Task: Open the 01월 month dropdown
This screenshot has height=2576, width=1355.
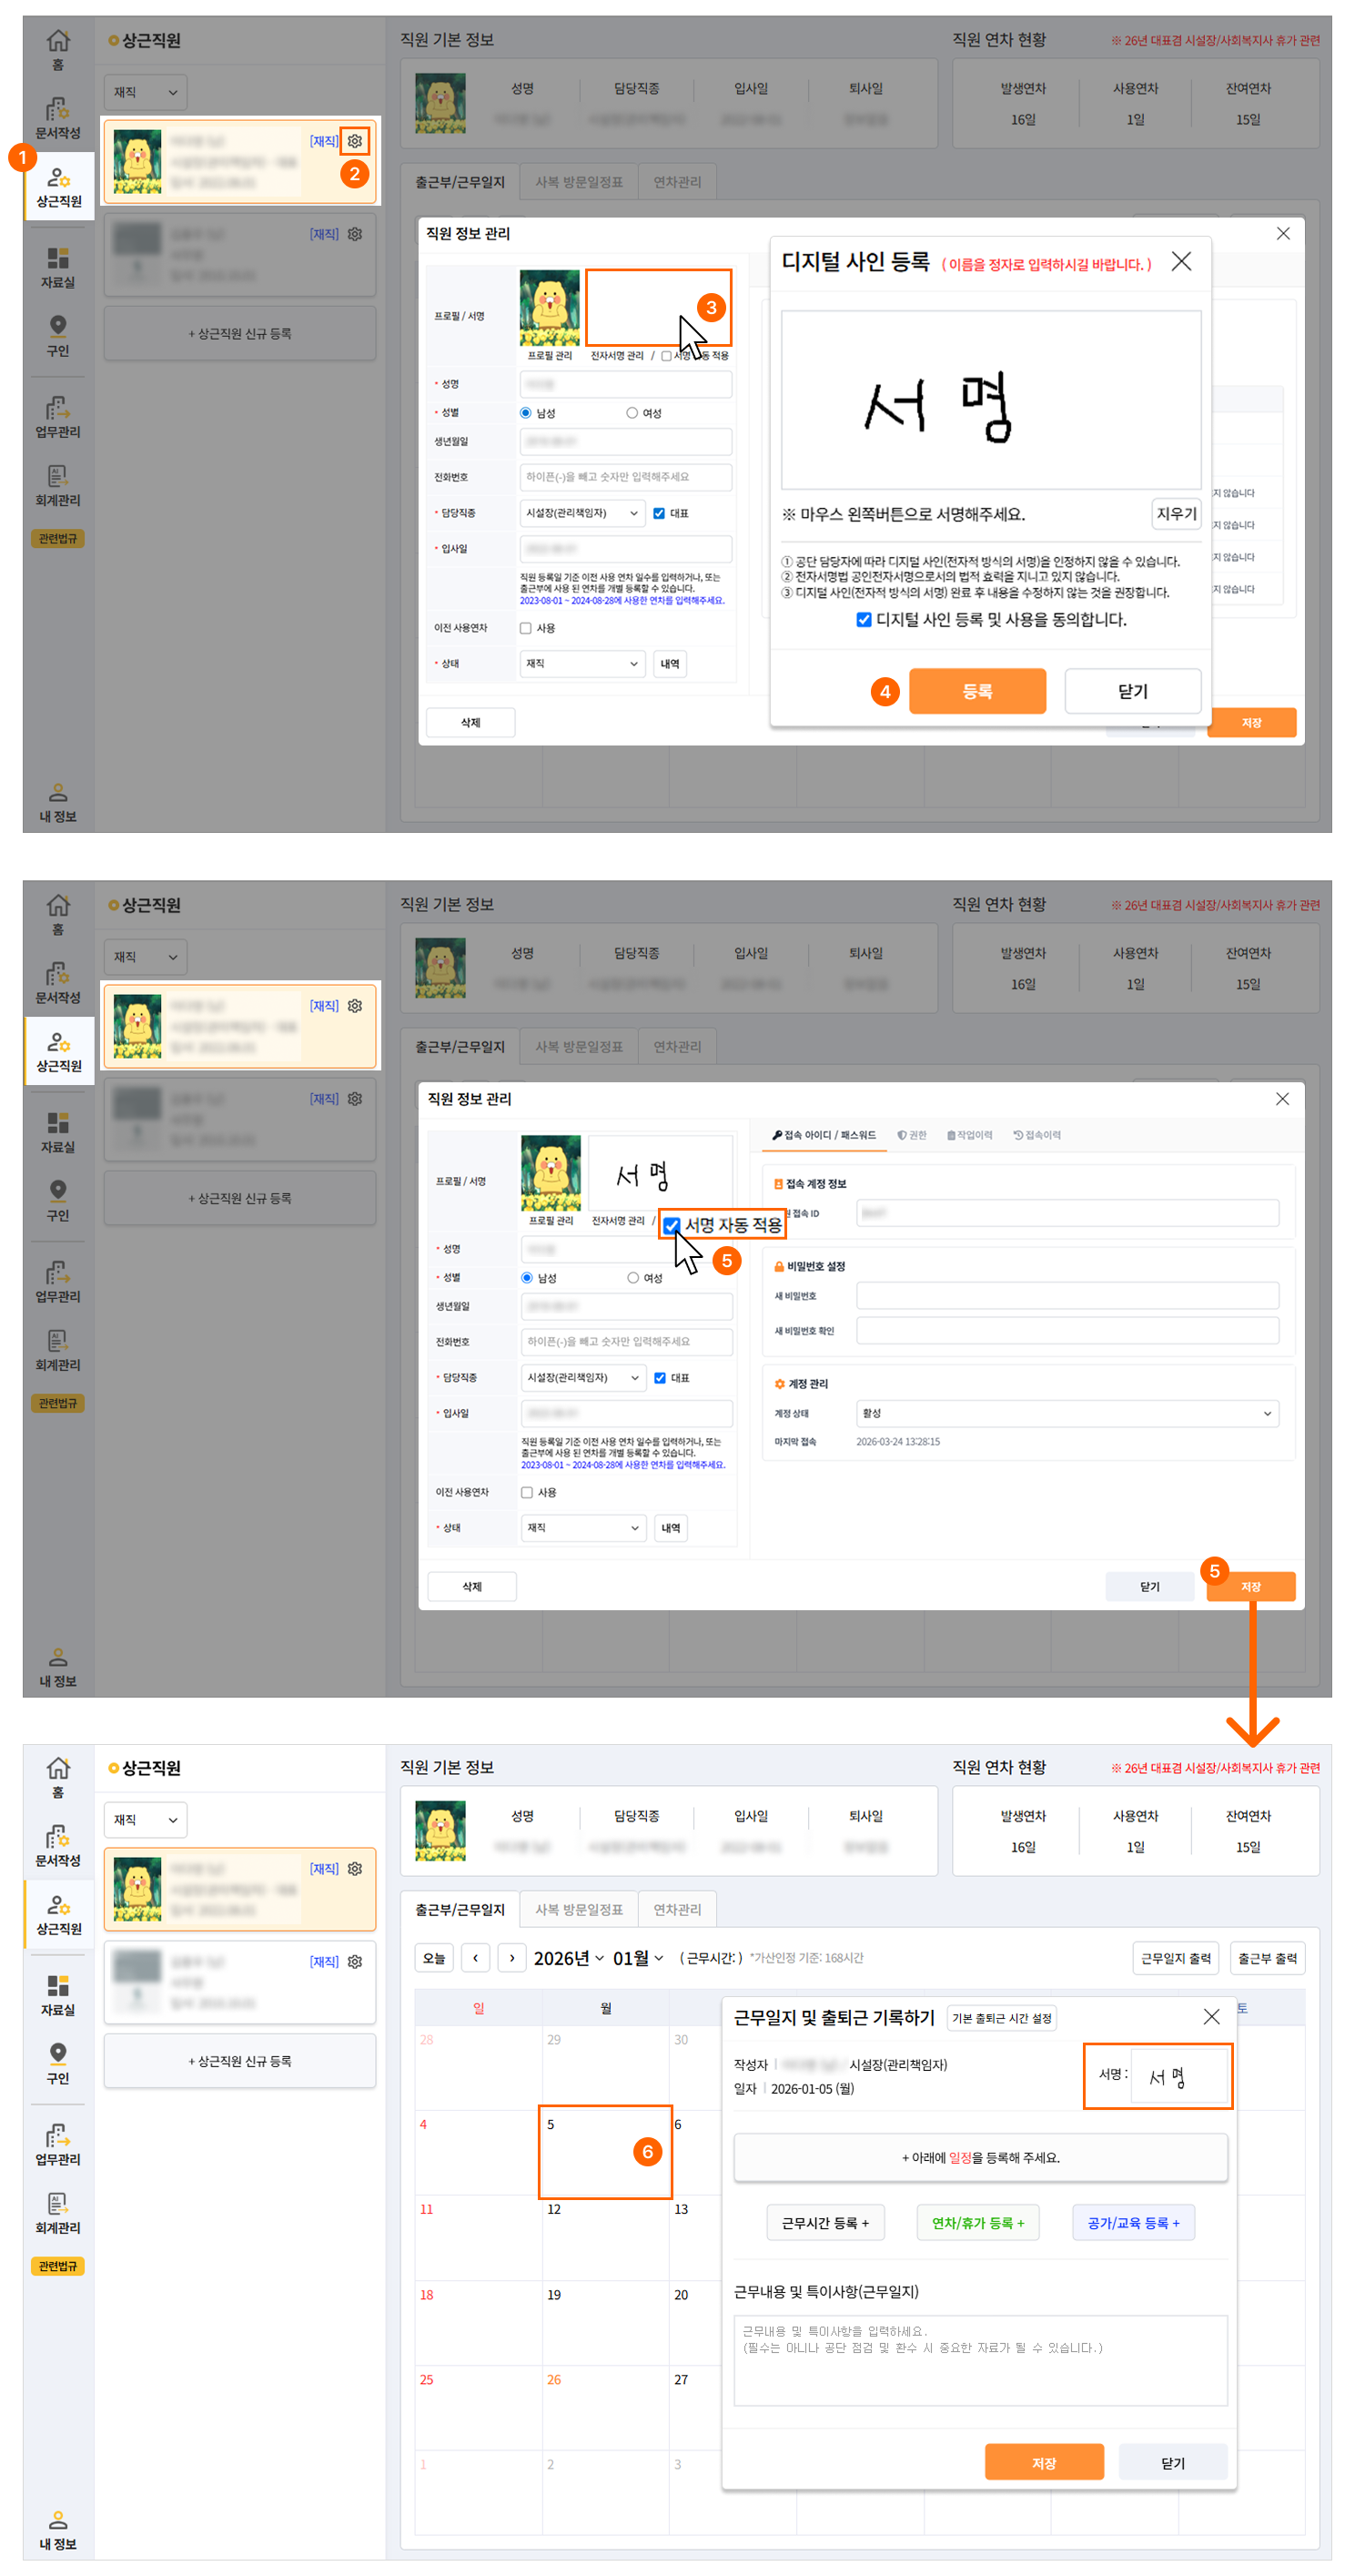Action: click(638, 1958)
